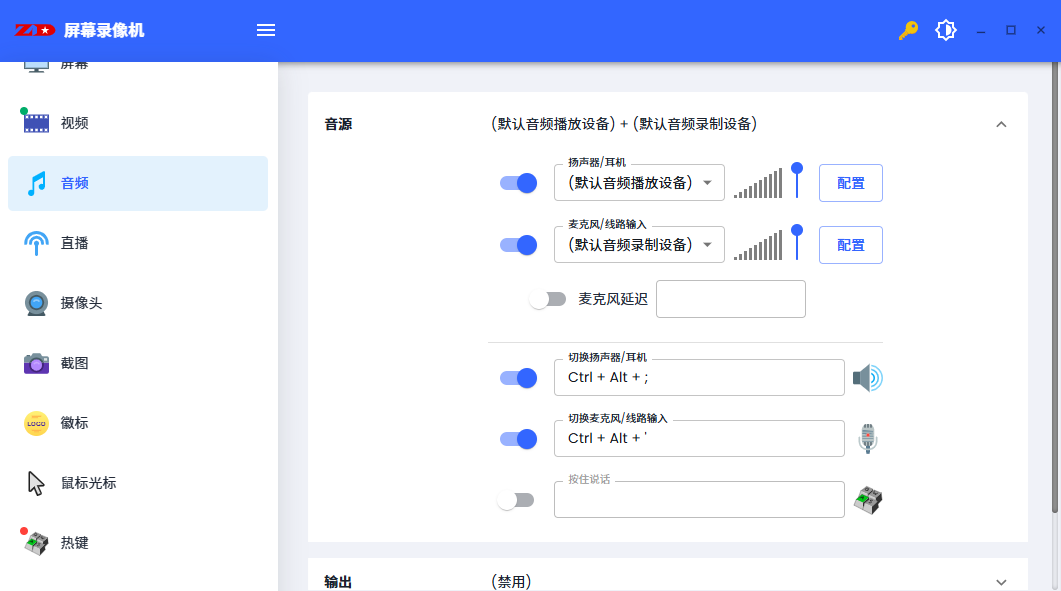
Task: Expand the 输出 section
Action: click(x=1001, y=582)
